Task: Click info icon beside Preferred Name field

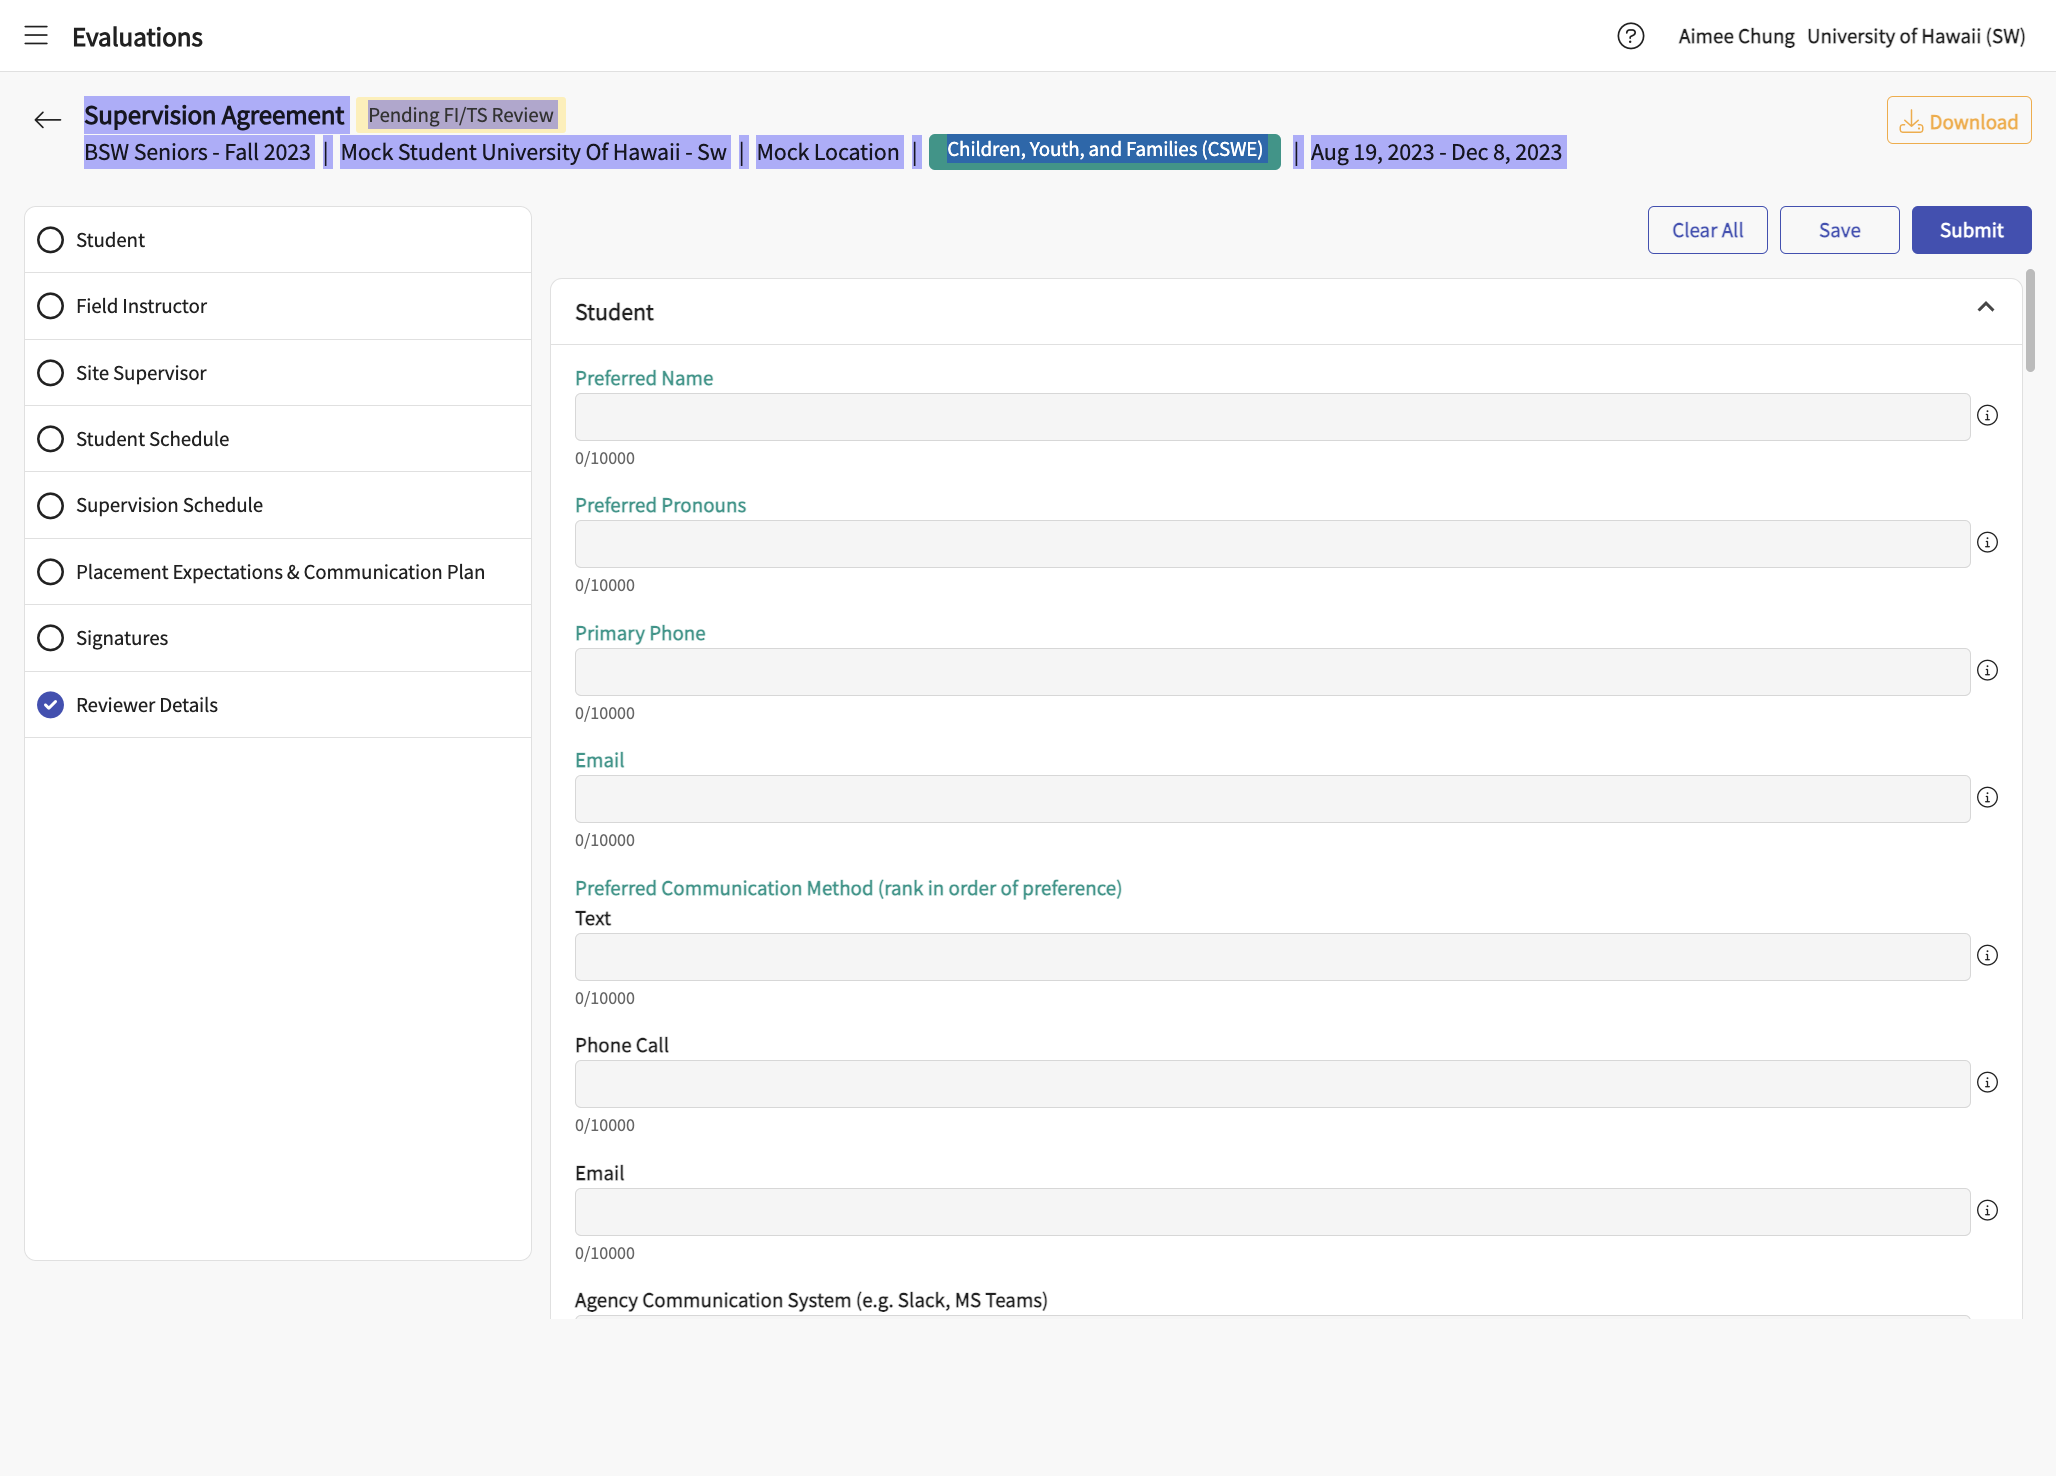Action: click(x=1987, y=415)
